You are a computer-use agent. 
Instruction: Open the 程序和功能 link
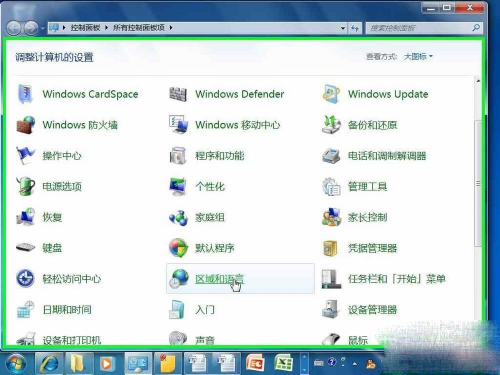[220, 156]
